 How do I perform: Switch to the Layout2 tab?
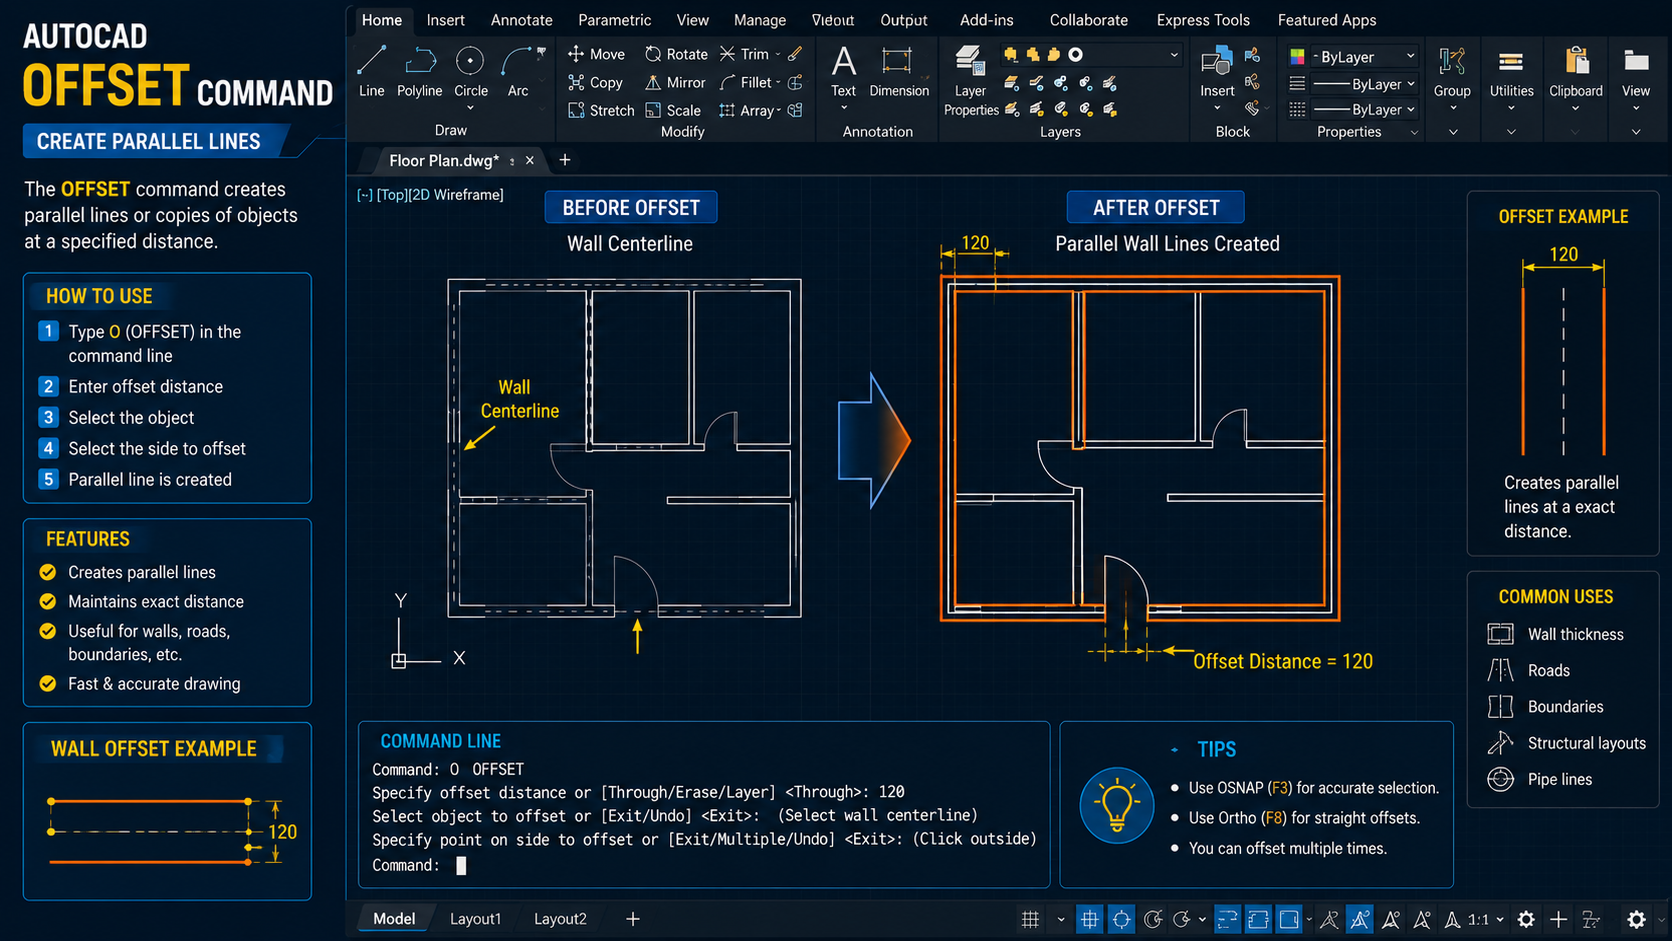[x=560, y=919]
